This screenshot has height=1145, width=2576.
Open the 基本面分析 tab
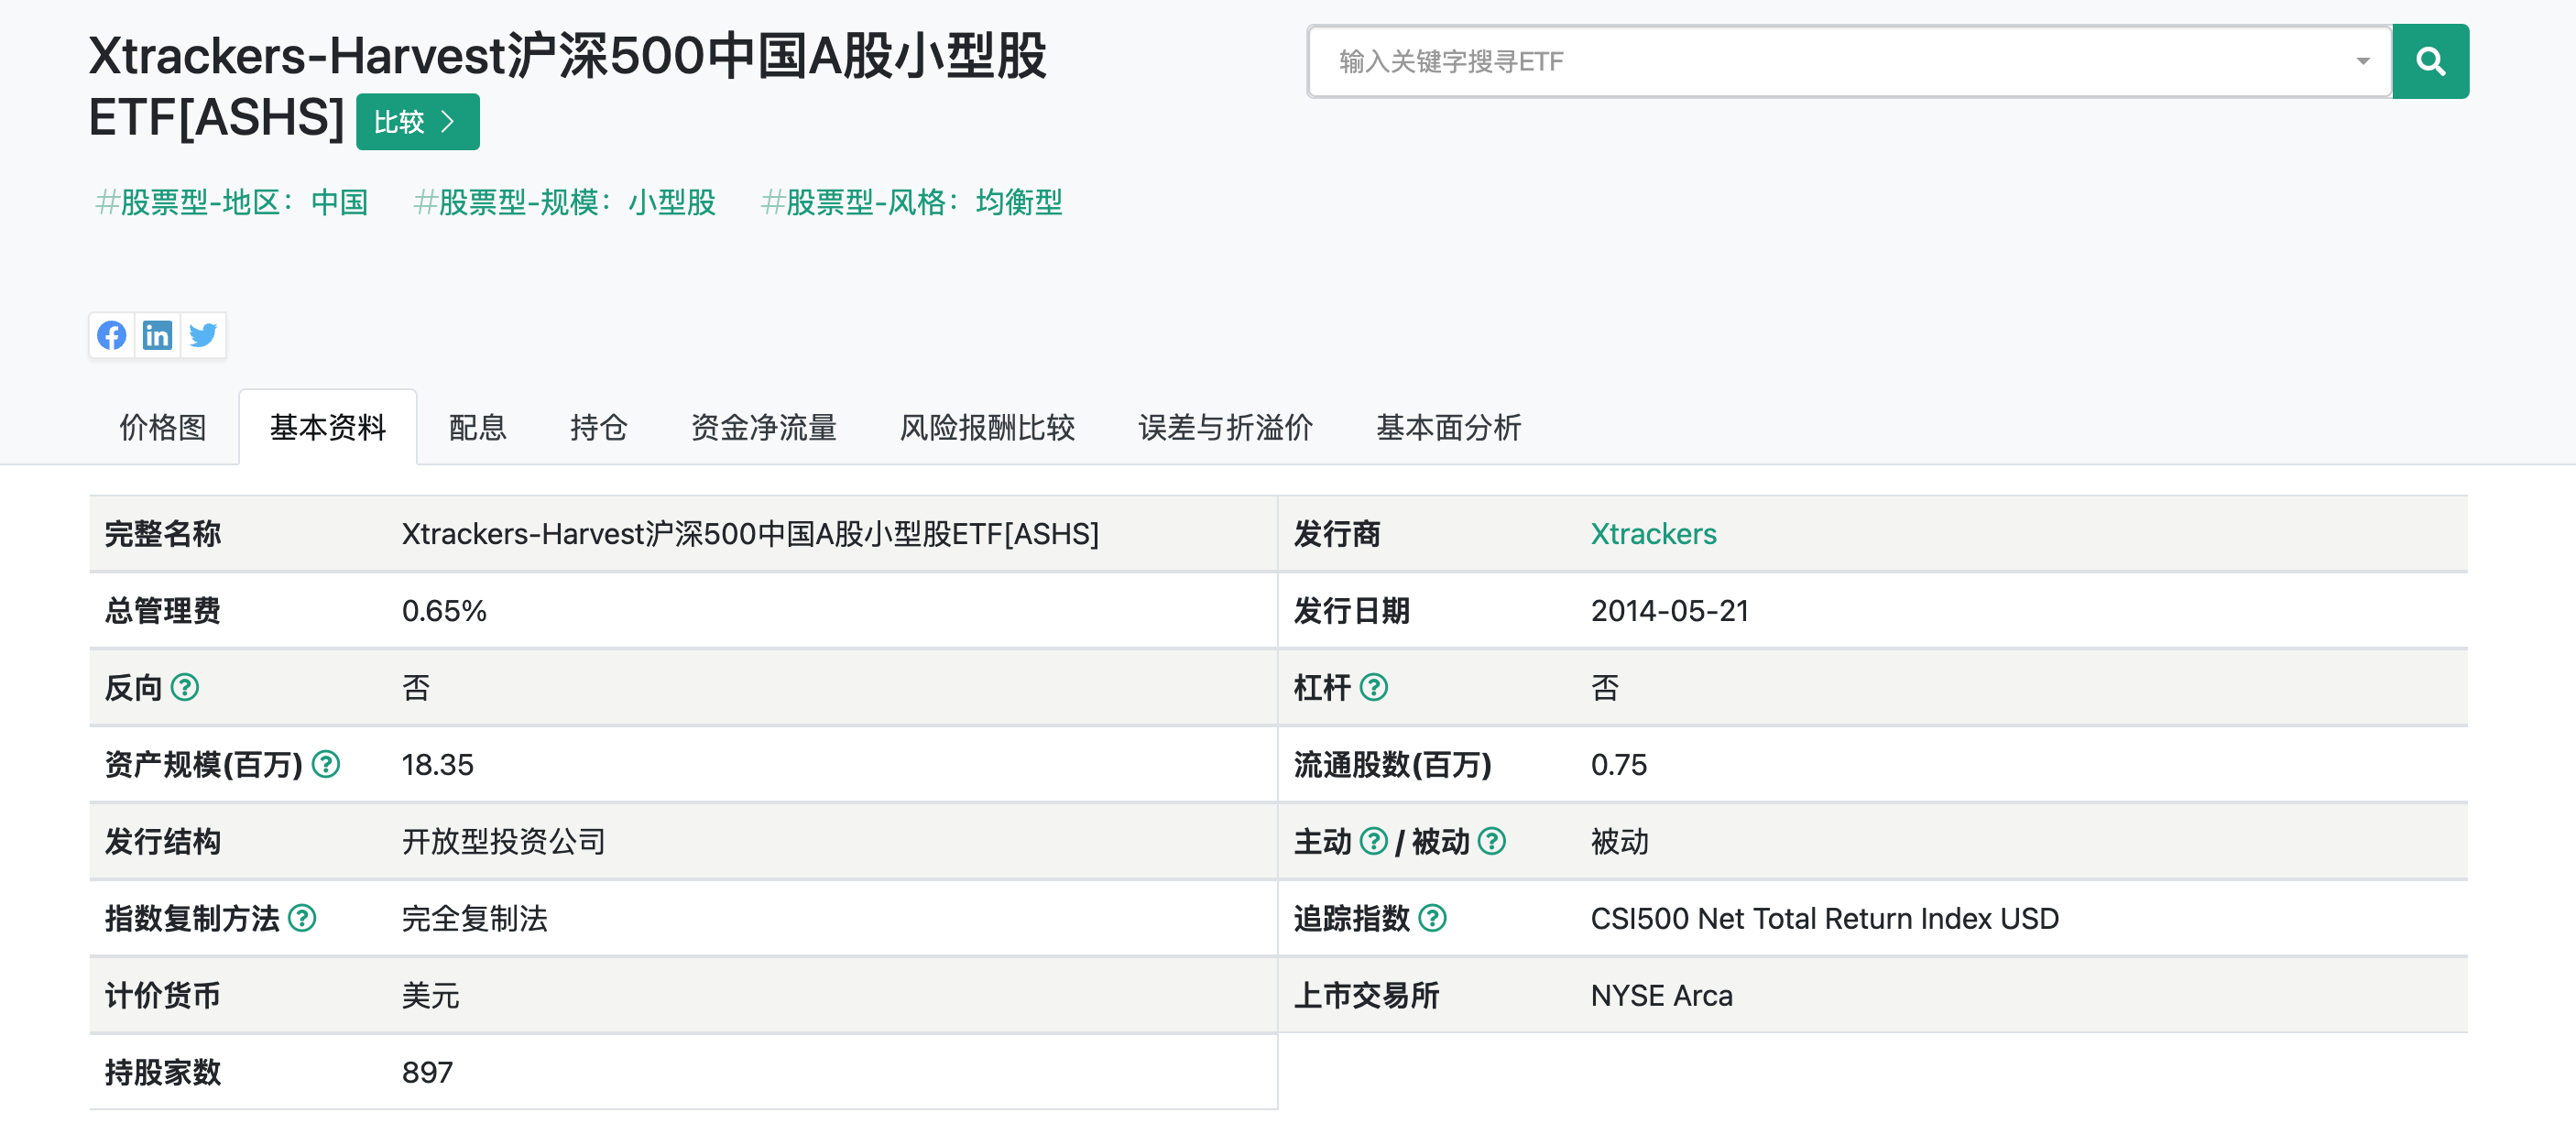click(x=1447, y=428)
